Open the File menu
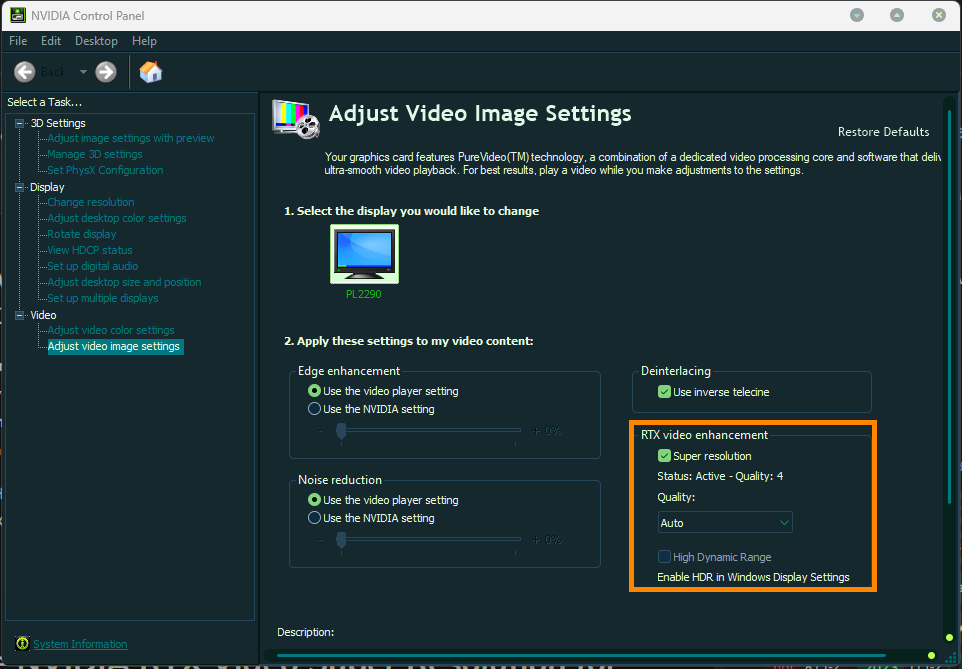 point(18,41)
